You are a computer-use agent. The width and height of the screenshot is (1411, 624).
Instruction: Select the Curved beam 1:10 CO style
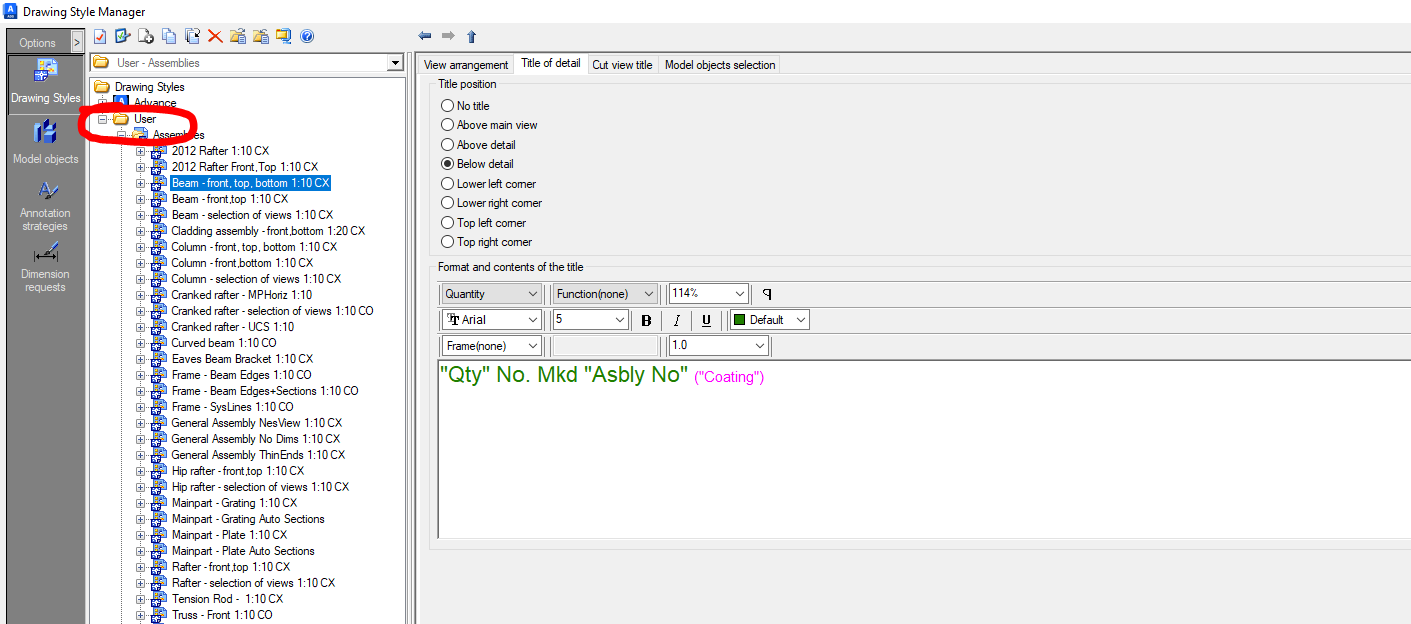(223, 342)
